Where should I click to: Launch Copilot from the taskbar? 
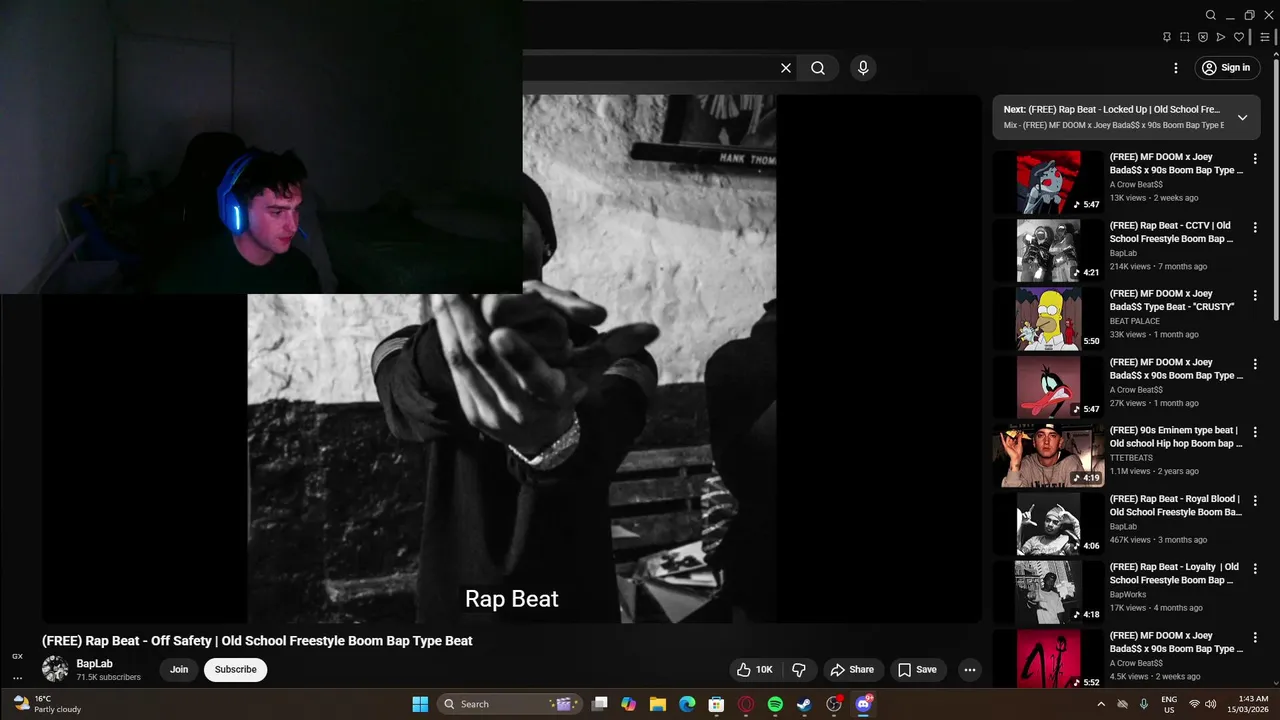[x=628, y=704]
